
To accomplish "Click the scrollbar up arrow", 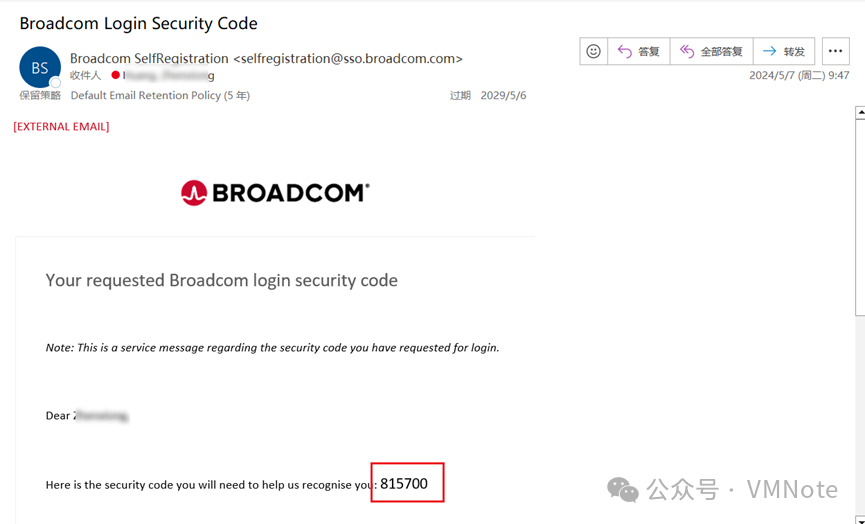I will (x=860, y=114).
